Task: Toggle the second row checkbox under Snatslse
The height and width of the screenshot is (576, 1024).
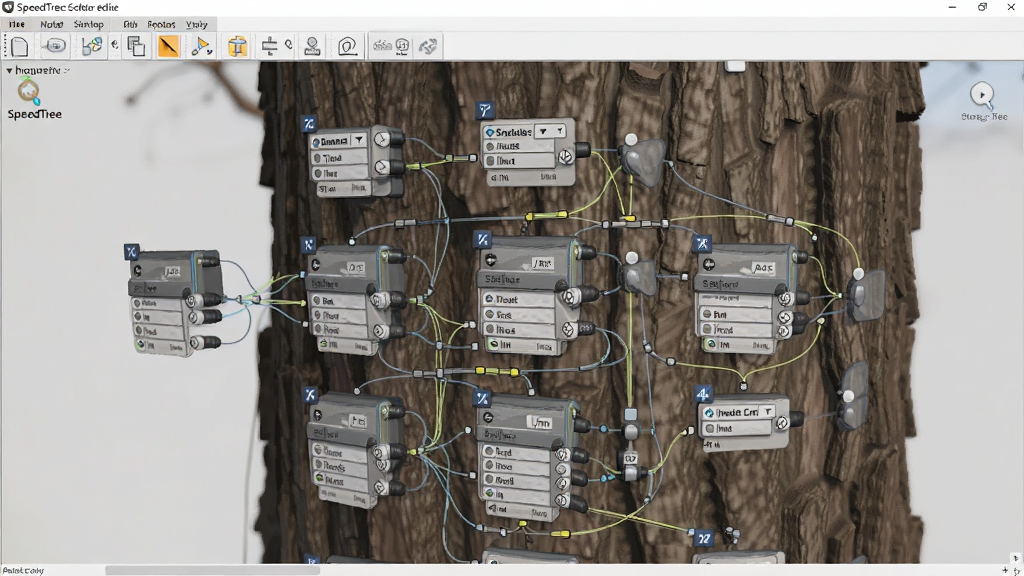Action: click(490, 161)
